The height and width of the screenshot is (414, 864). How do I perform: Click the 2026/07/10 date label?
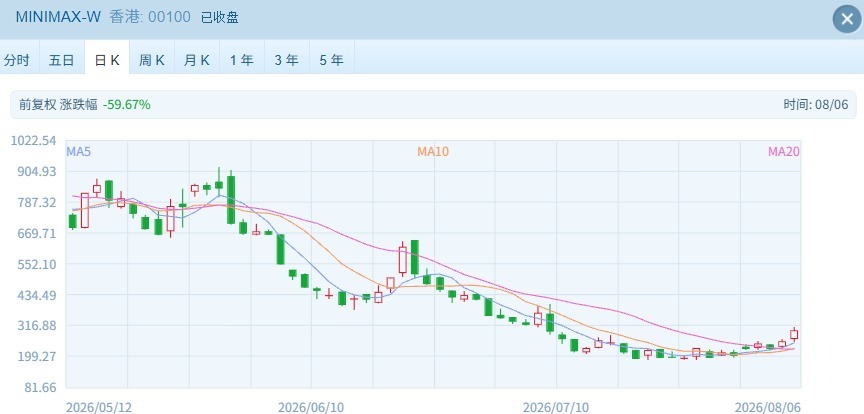click(555, 407)
